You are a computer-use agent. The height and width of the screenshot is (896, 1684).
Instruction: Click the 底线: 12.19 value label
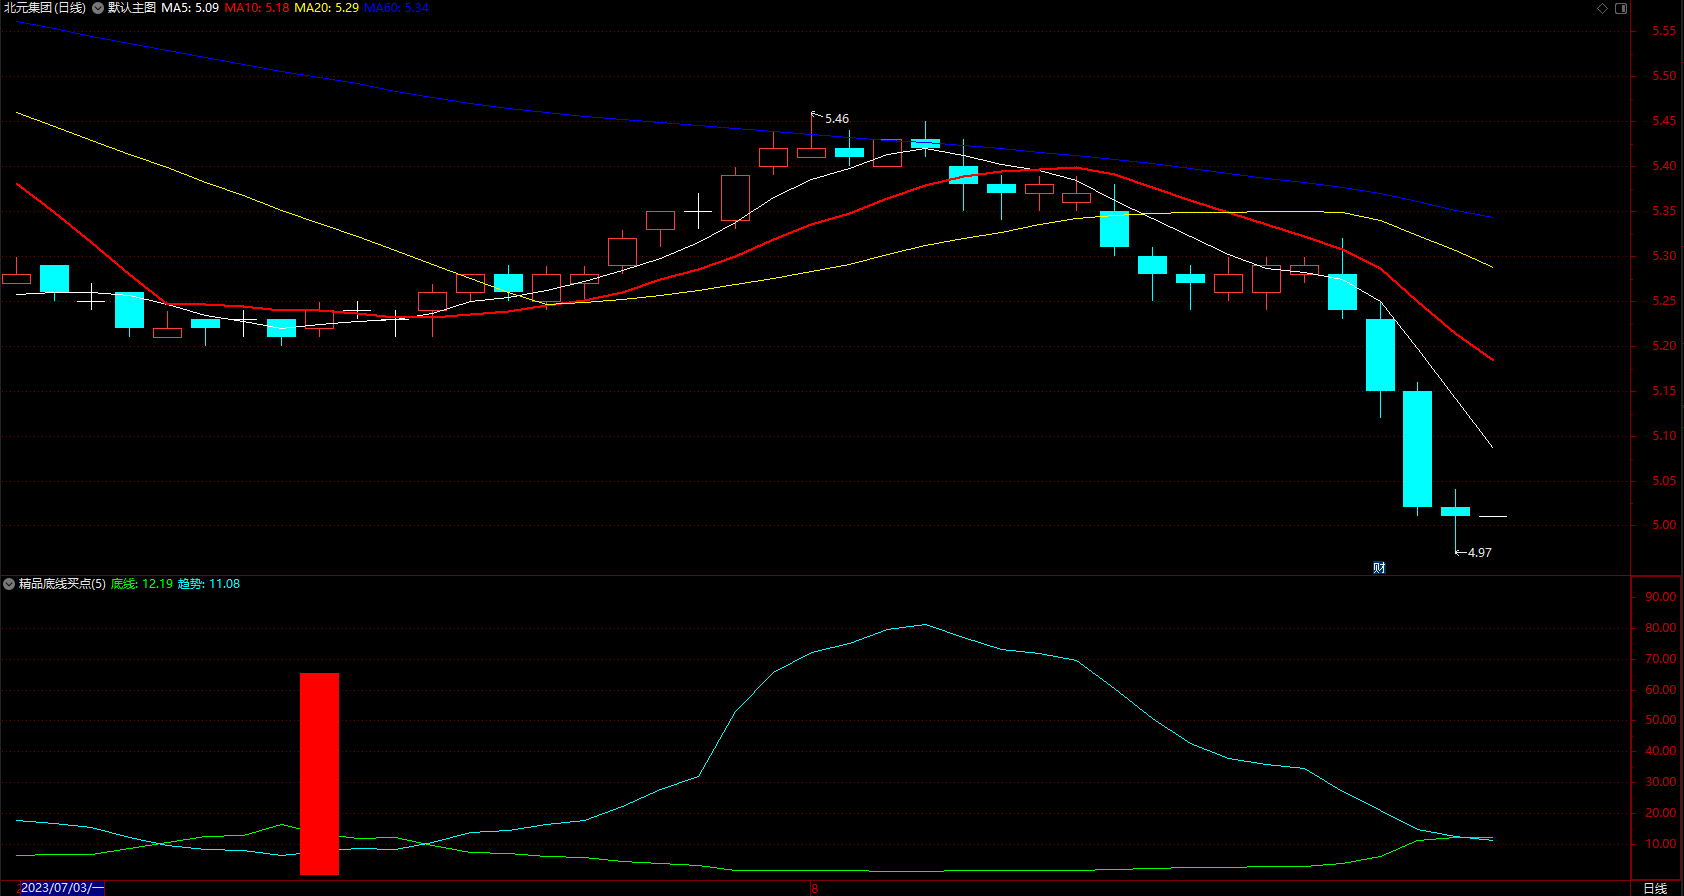point(141,584)
